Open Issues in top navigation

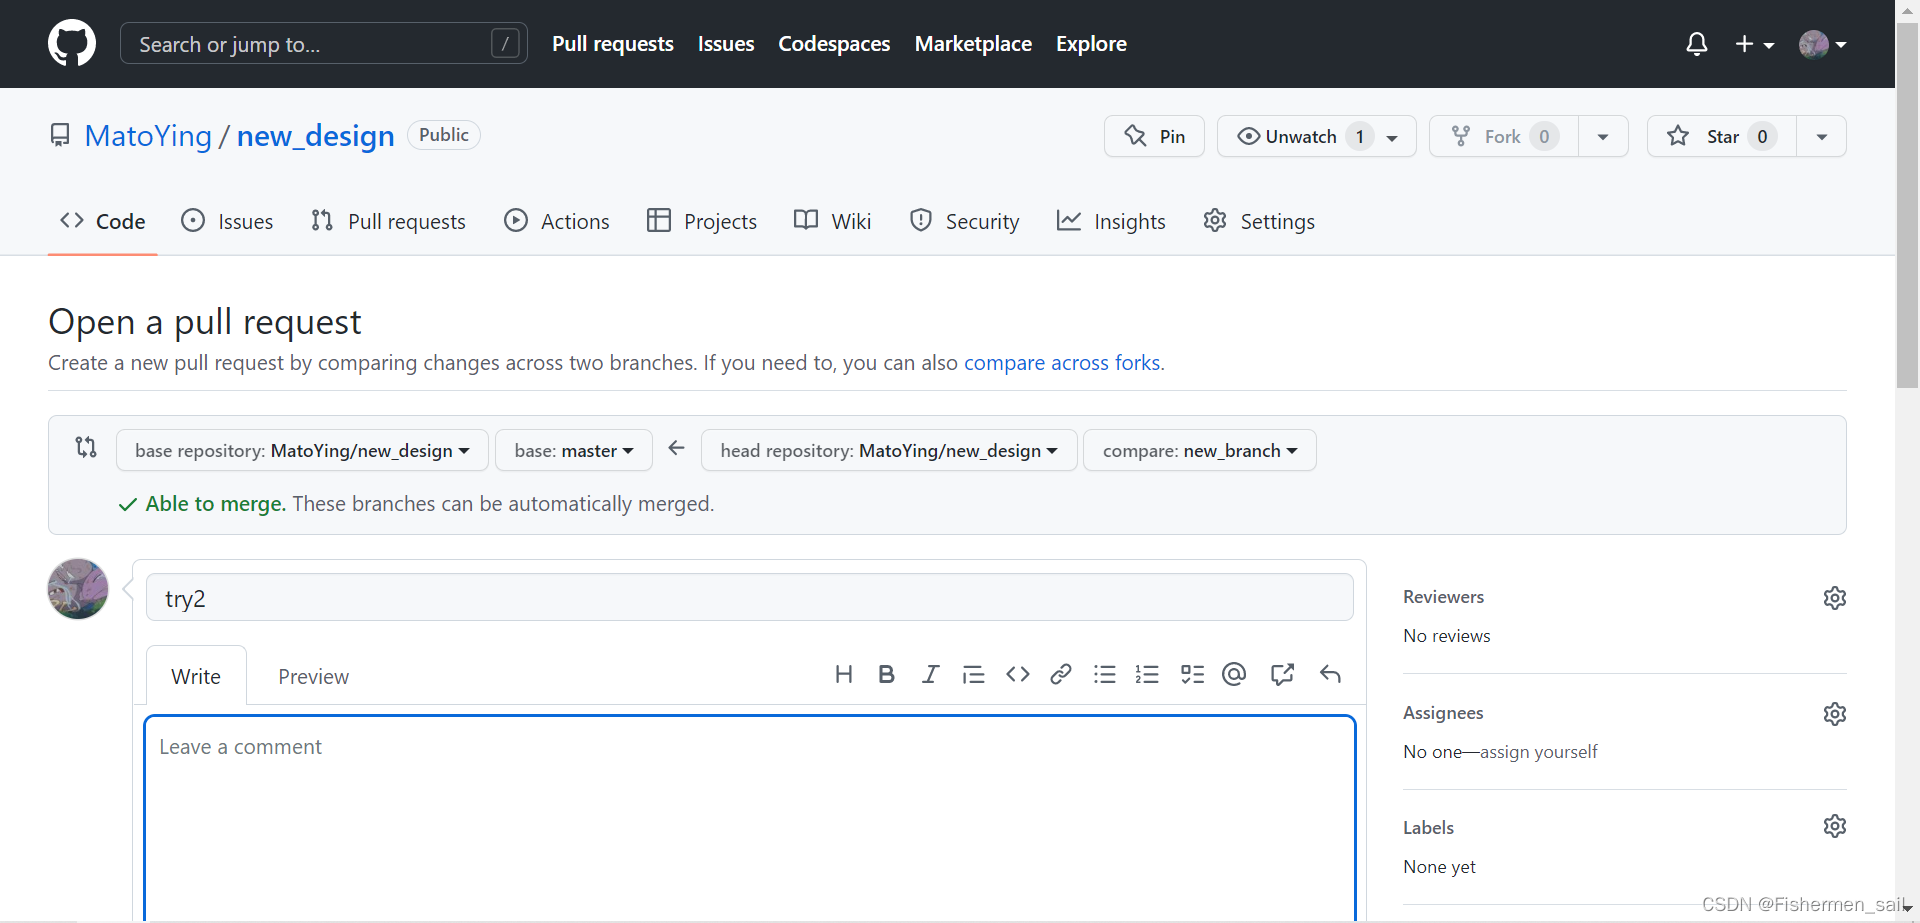[x=726, y=44]
